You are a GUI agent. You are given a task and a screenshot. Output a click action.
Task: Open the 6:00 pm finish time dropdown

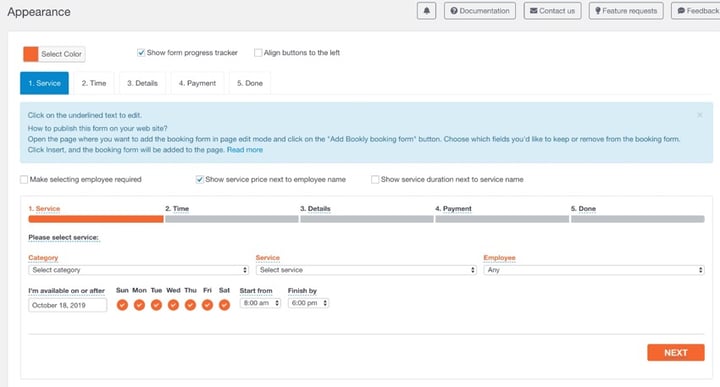pyautogui.click(x=309, y=303)
